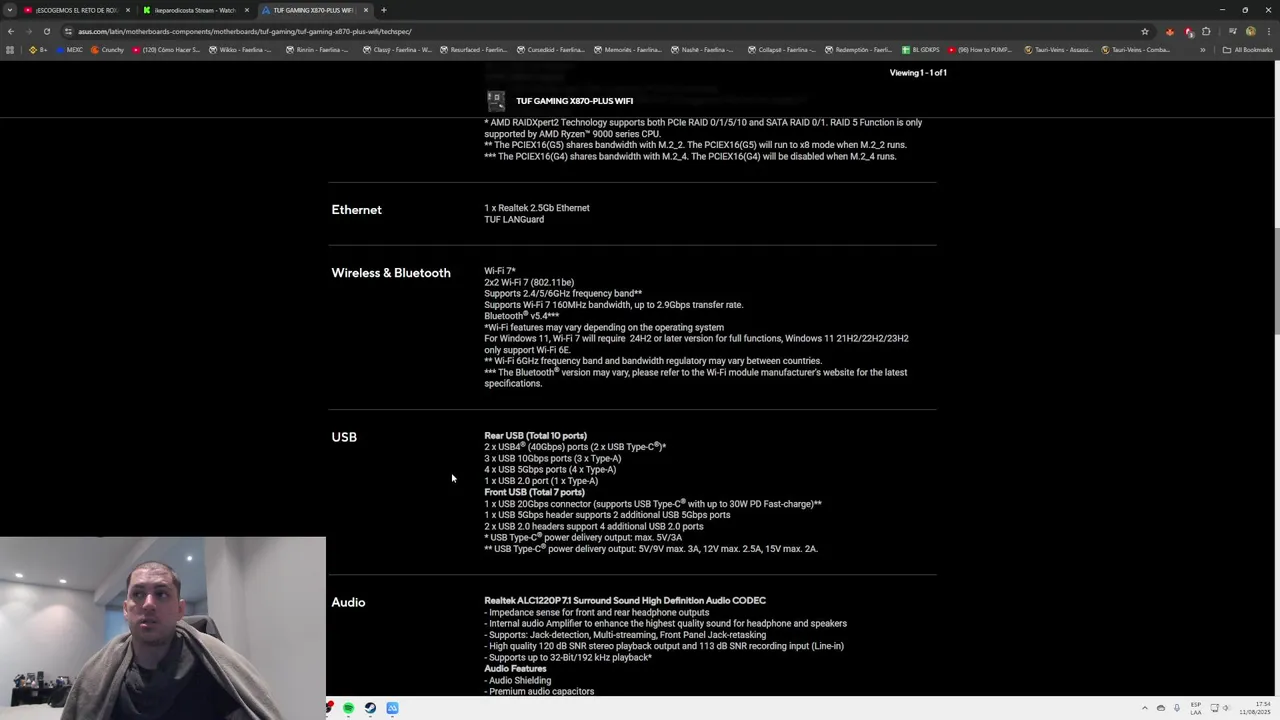
Task: Click the microphone icon in system tray
Action: 1177,708
